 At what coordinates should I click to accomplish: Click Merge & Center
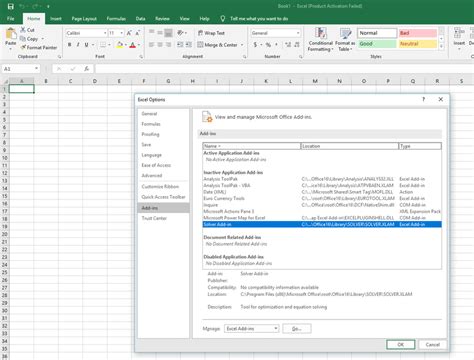click(x=218, y=45)
